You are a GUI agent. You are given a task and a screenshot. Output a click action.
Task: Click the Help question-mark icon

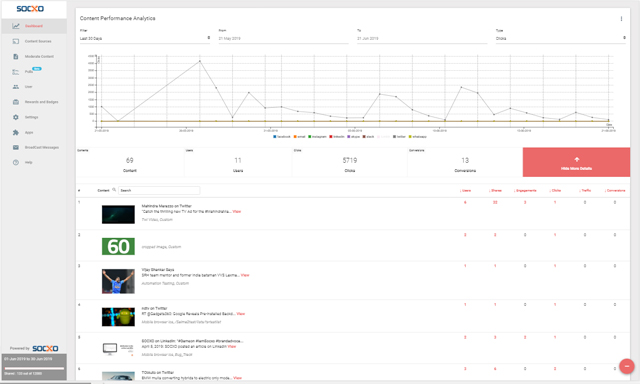click(x=16, y=162)
